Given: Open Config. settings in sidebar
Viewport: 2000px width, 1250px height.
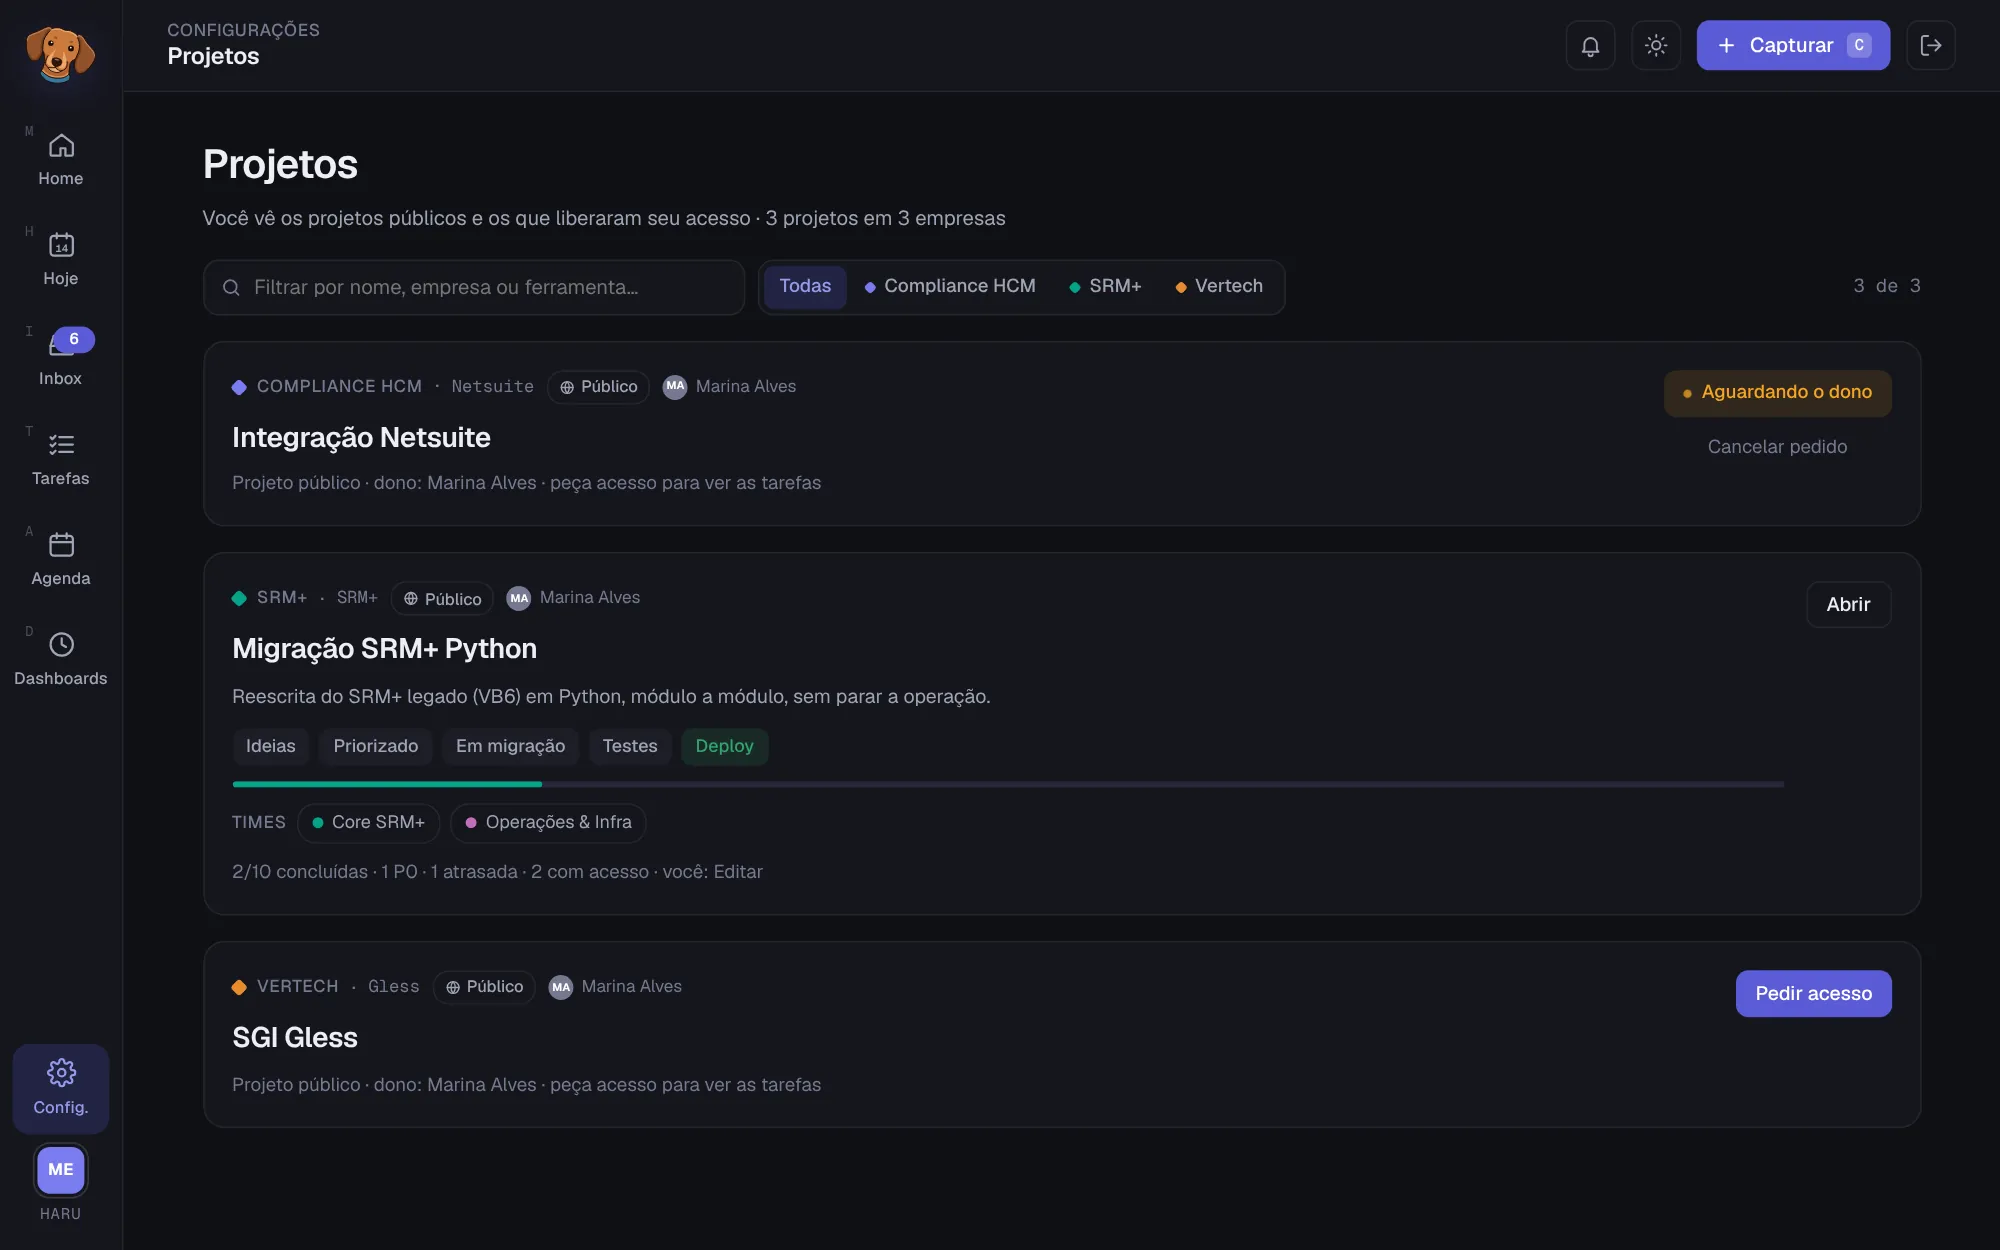Looking at the screenshot, I should [x=61, y=1088].
